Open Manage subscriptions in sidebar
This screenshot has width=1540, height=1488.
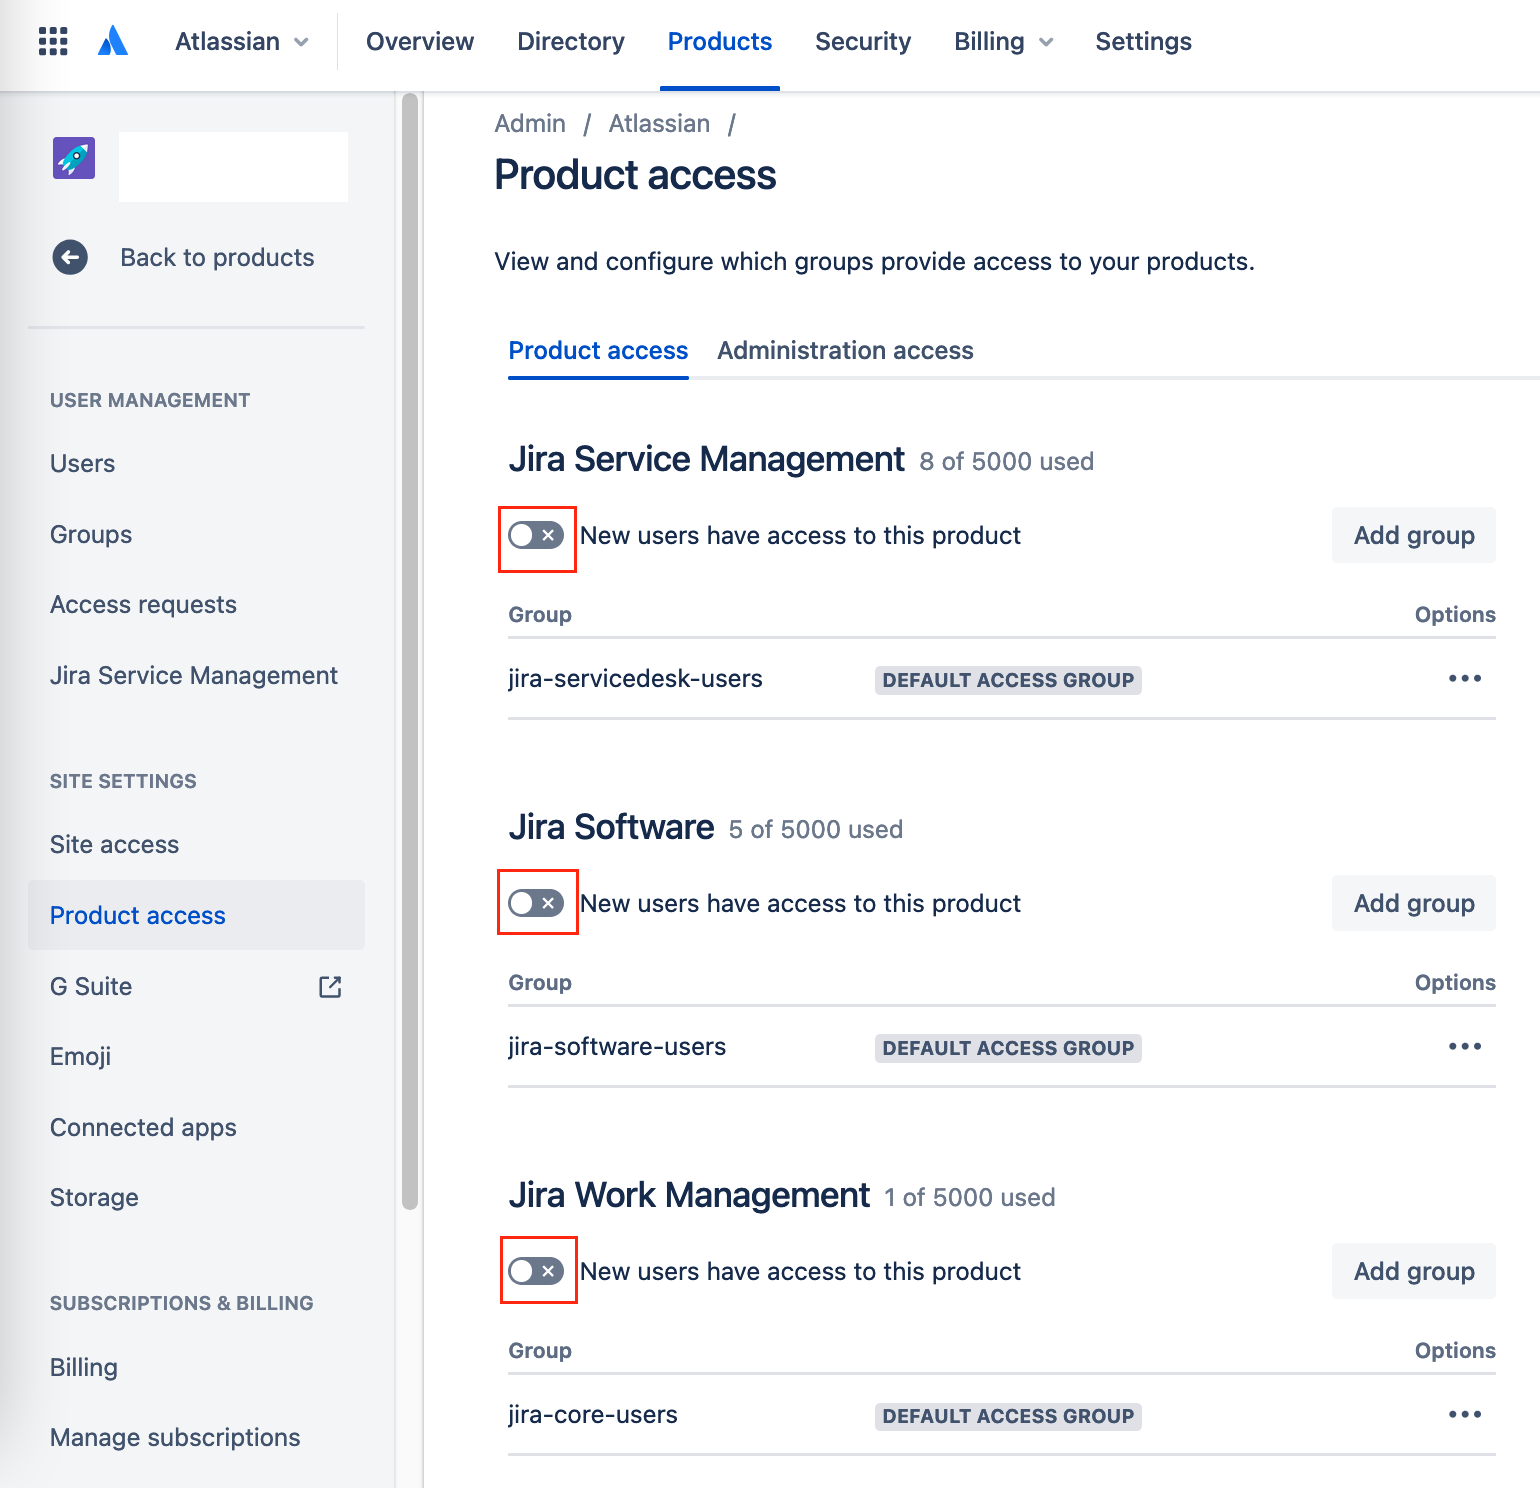175,1438
